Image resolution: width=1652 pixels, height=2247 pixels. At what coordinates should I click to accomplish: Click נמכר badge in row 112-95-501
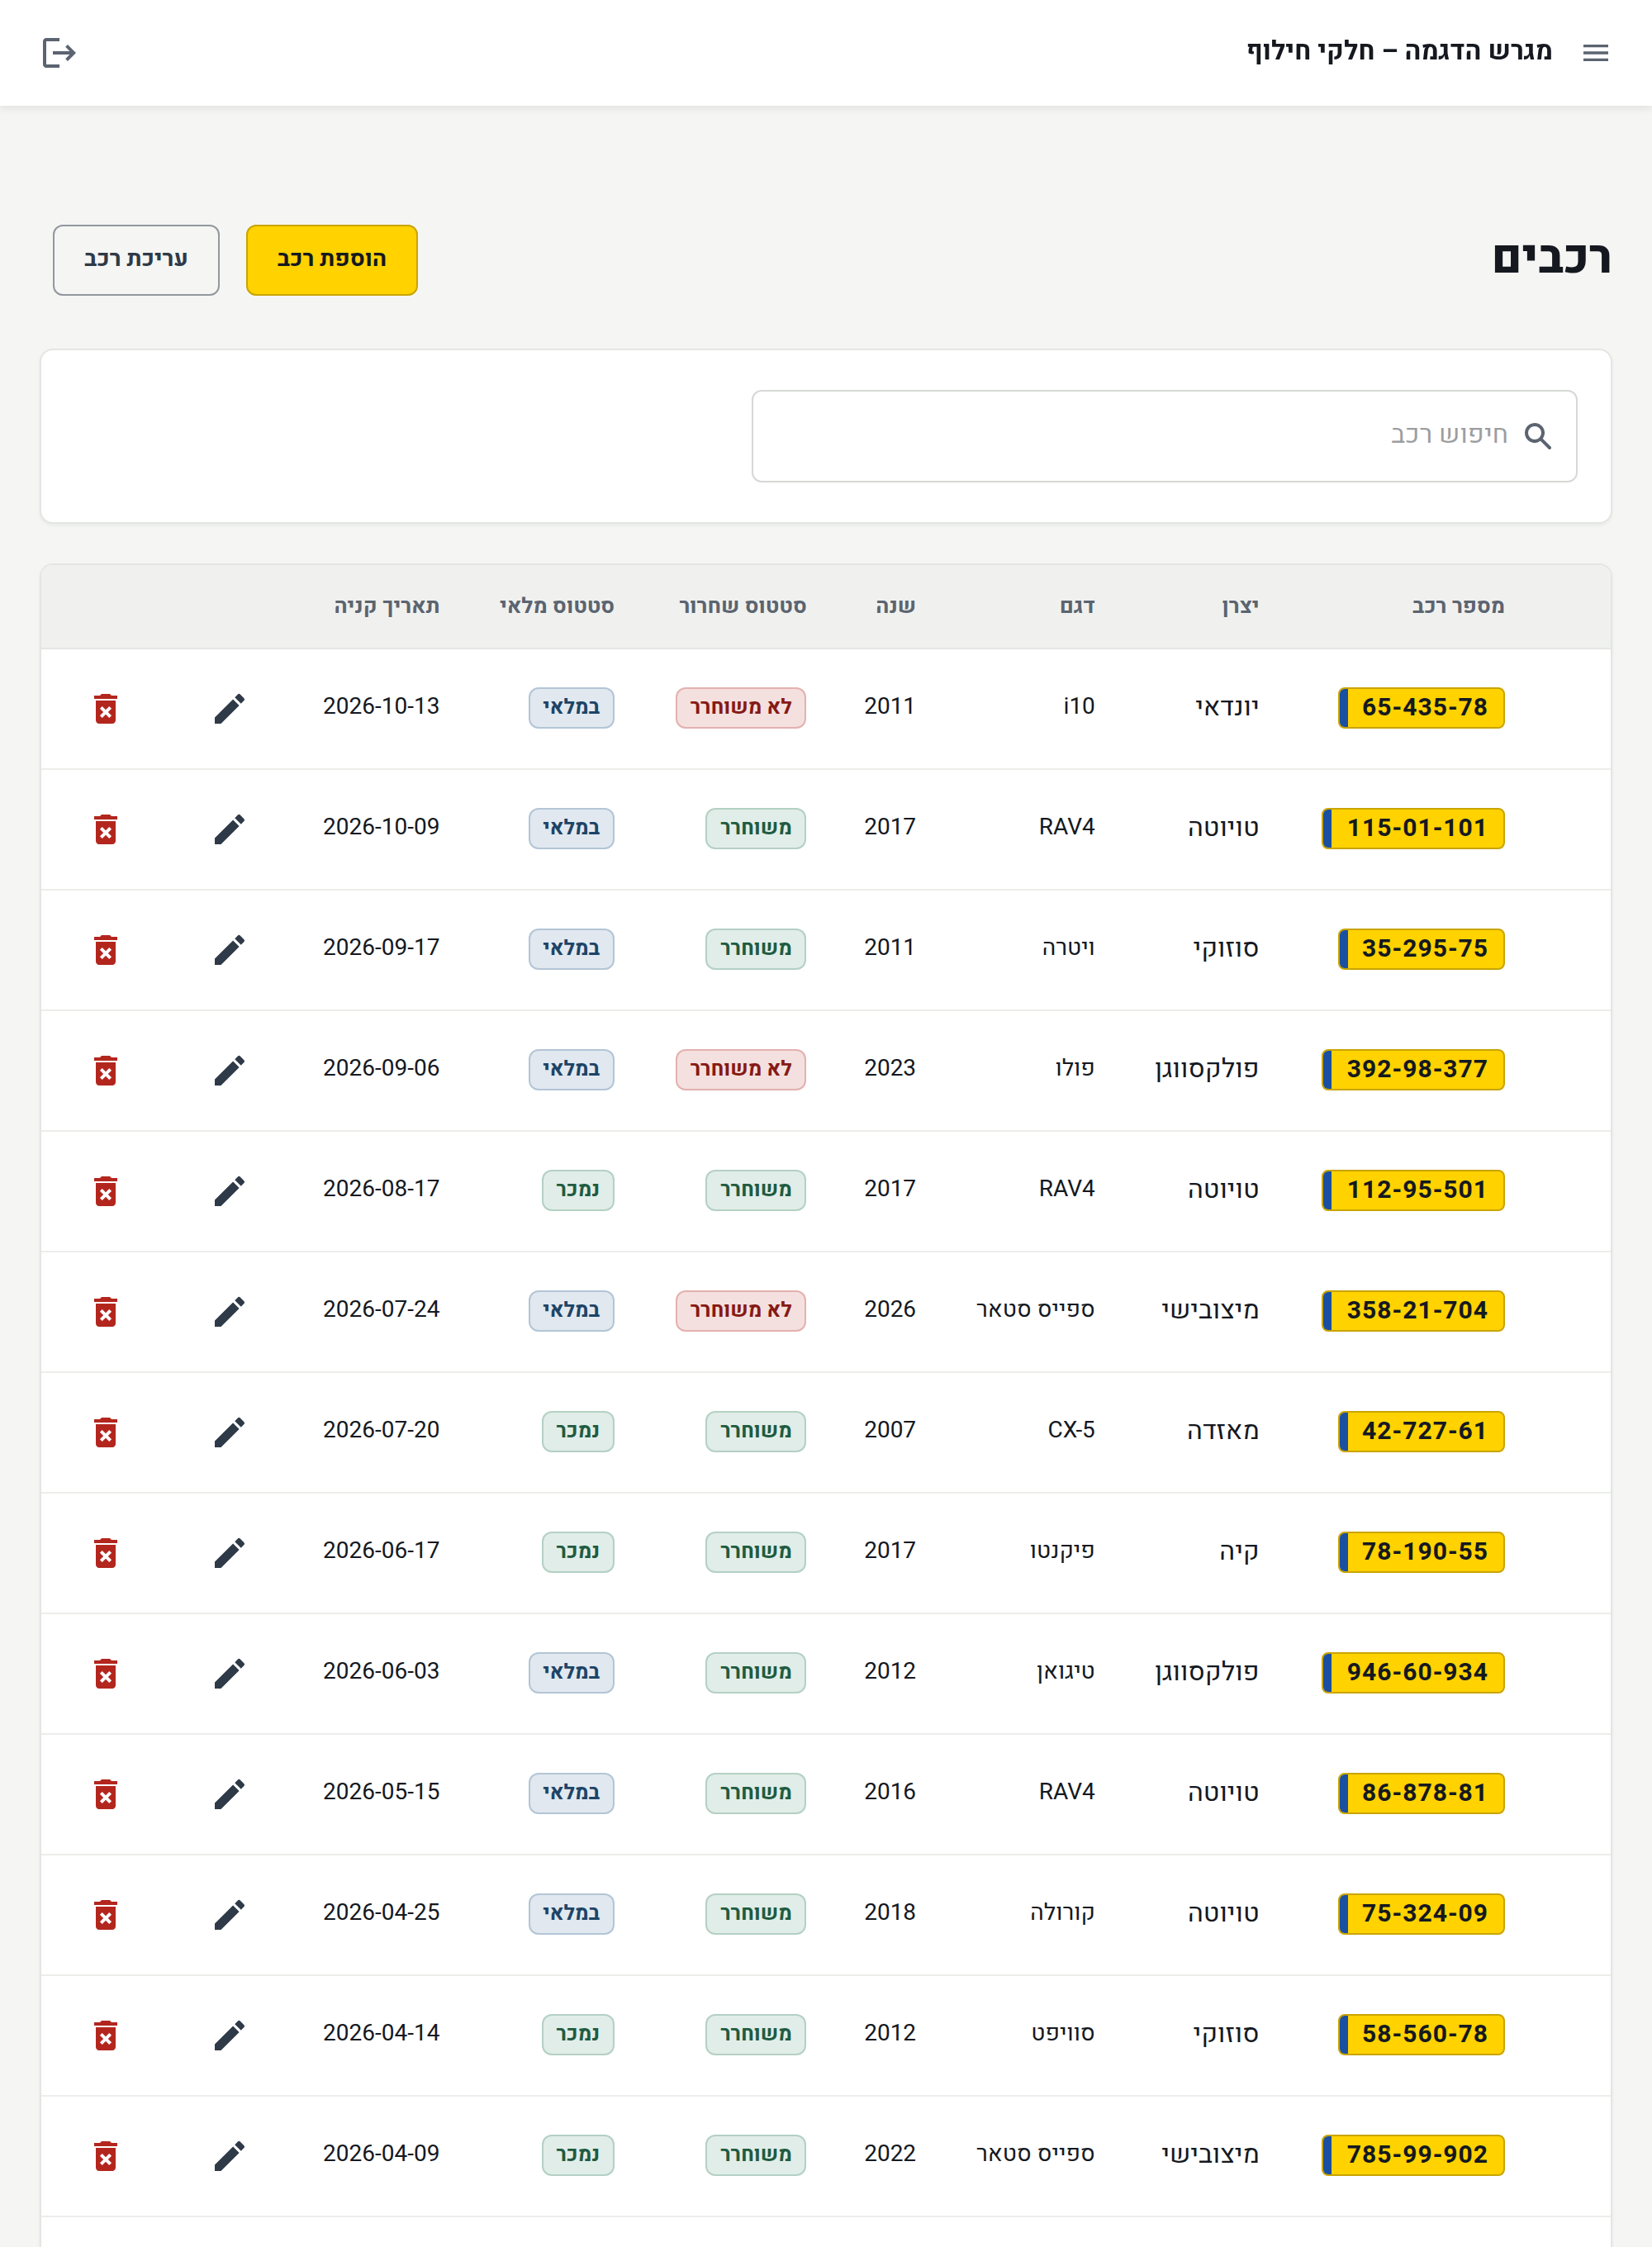pyautogui.click(x=578, y=1190)
